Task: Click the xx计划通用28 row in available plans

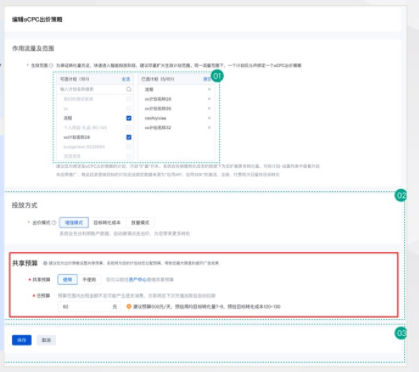Action: 95,137
